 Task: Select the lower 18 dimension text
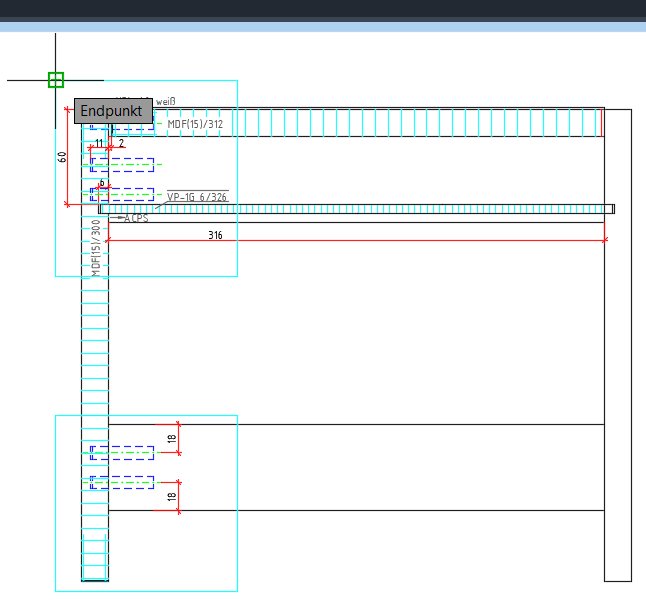click(x=172, y=496)
